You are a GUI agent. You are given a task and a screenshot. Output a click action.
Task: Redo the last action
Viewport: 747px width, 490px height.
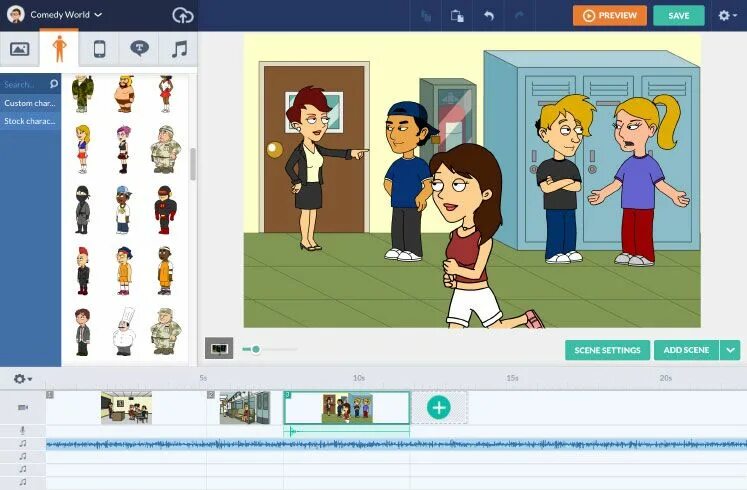tap(519, 16)
